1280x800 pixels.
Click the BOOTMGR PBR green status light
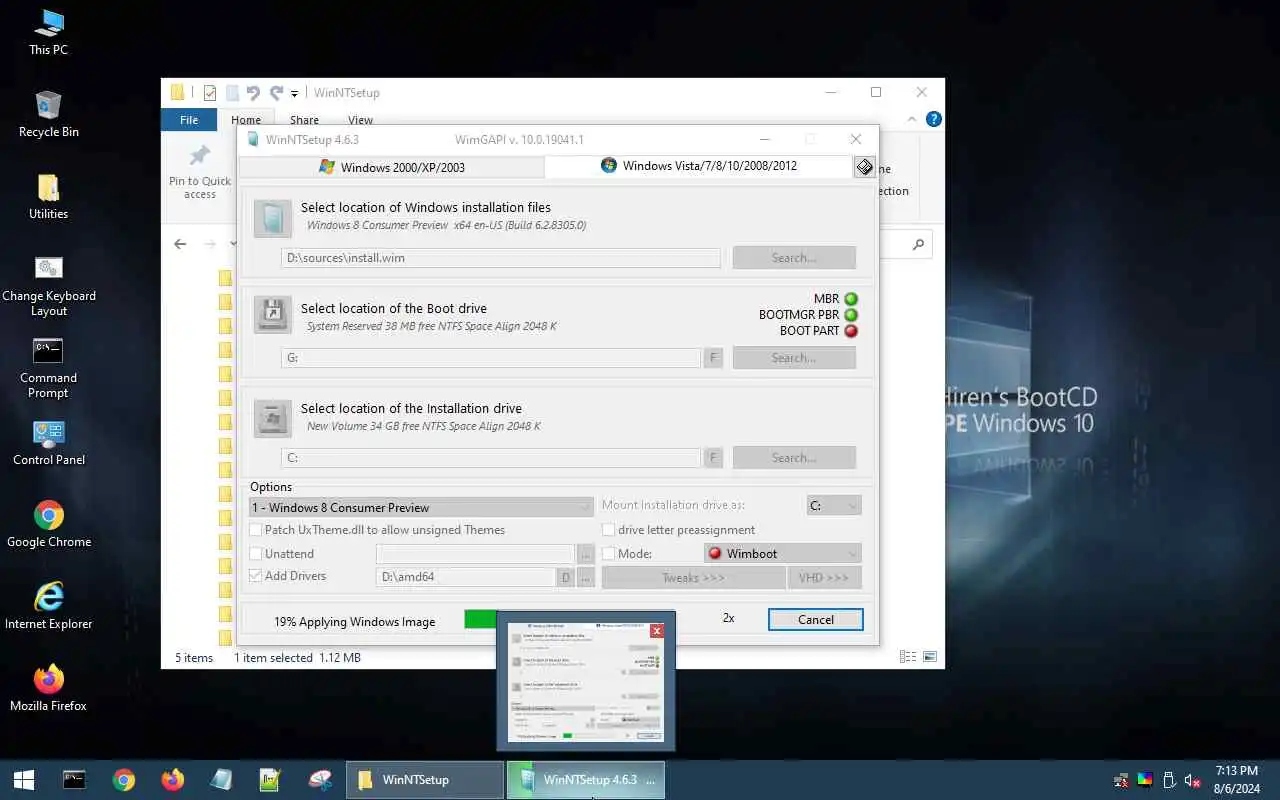click(x=851, y=315)
